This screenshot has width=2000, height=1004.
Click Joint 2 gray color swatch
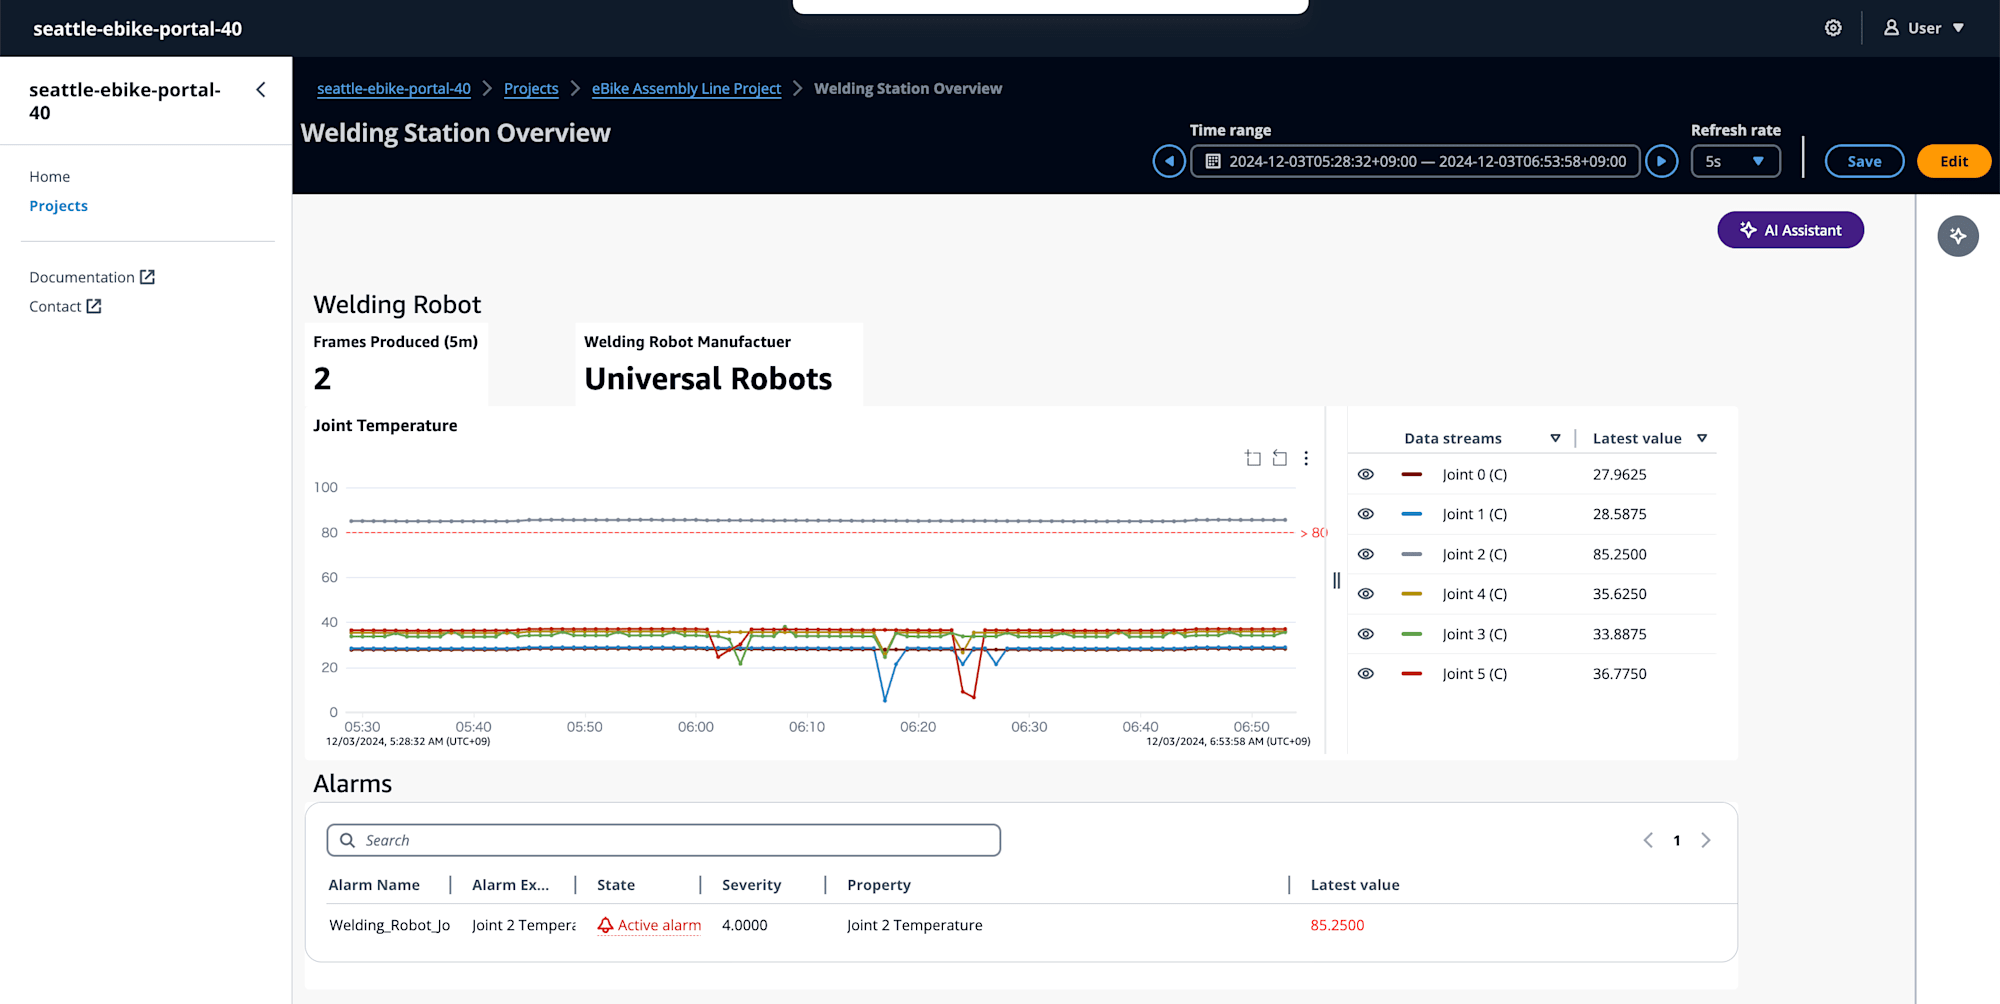point(1412,554)
